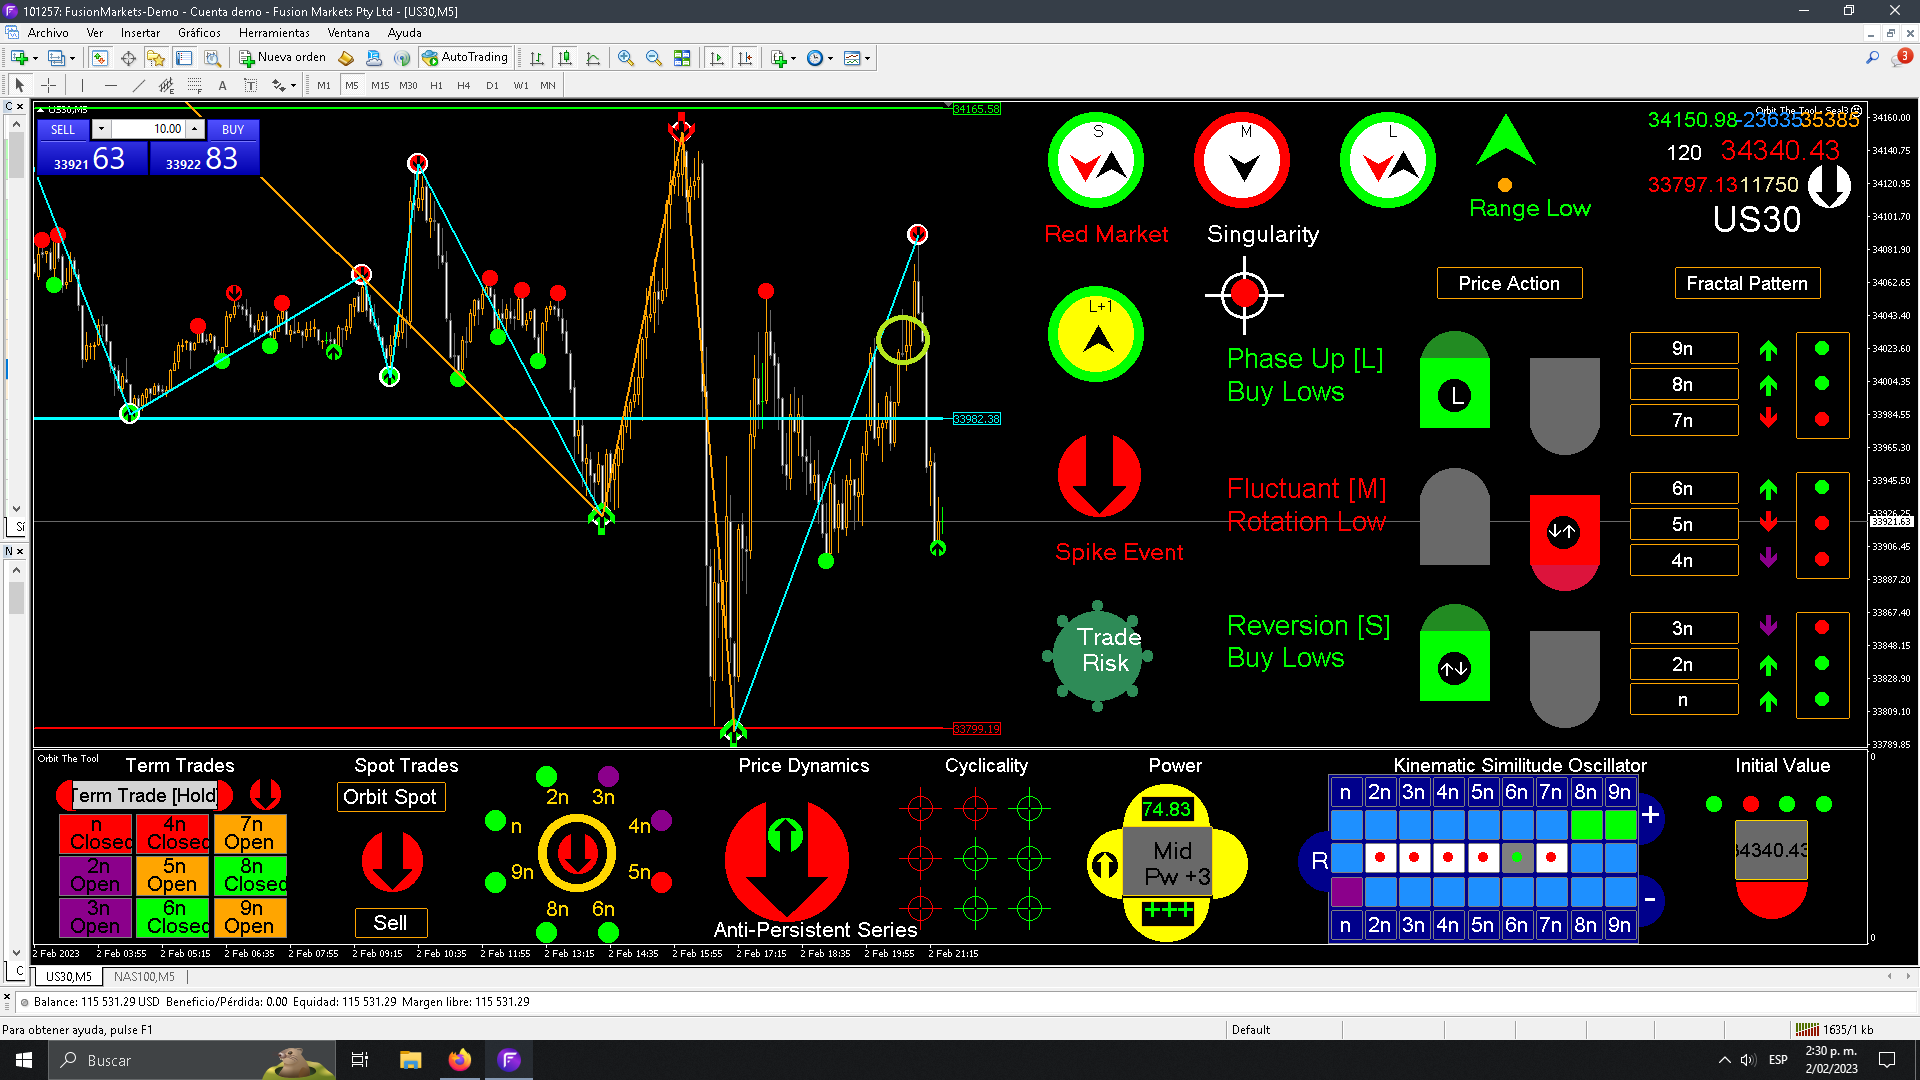The image size is (1920, 1080).
Task: Click the tile windows icon
Action: point(682,58)
